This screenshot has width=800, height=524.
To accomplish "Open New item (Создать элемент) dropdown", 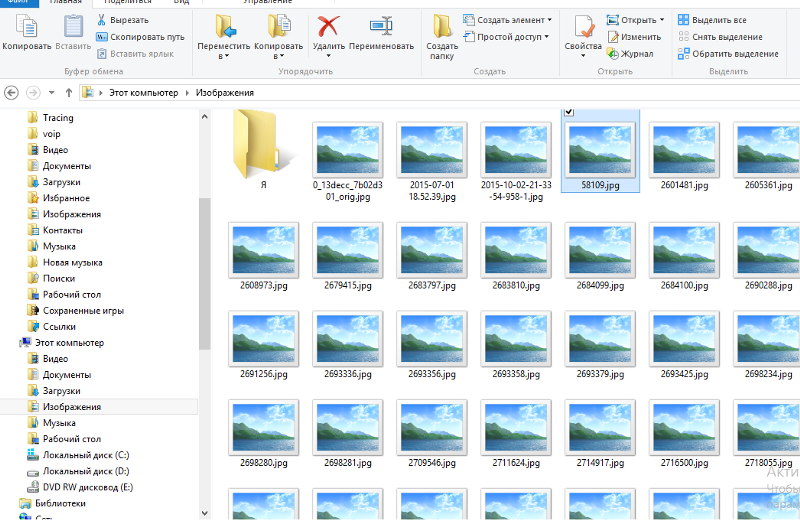I will 507,20.
